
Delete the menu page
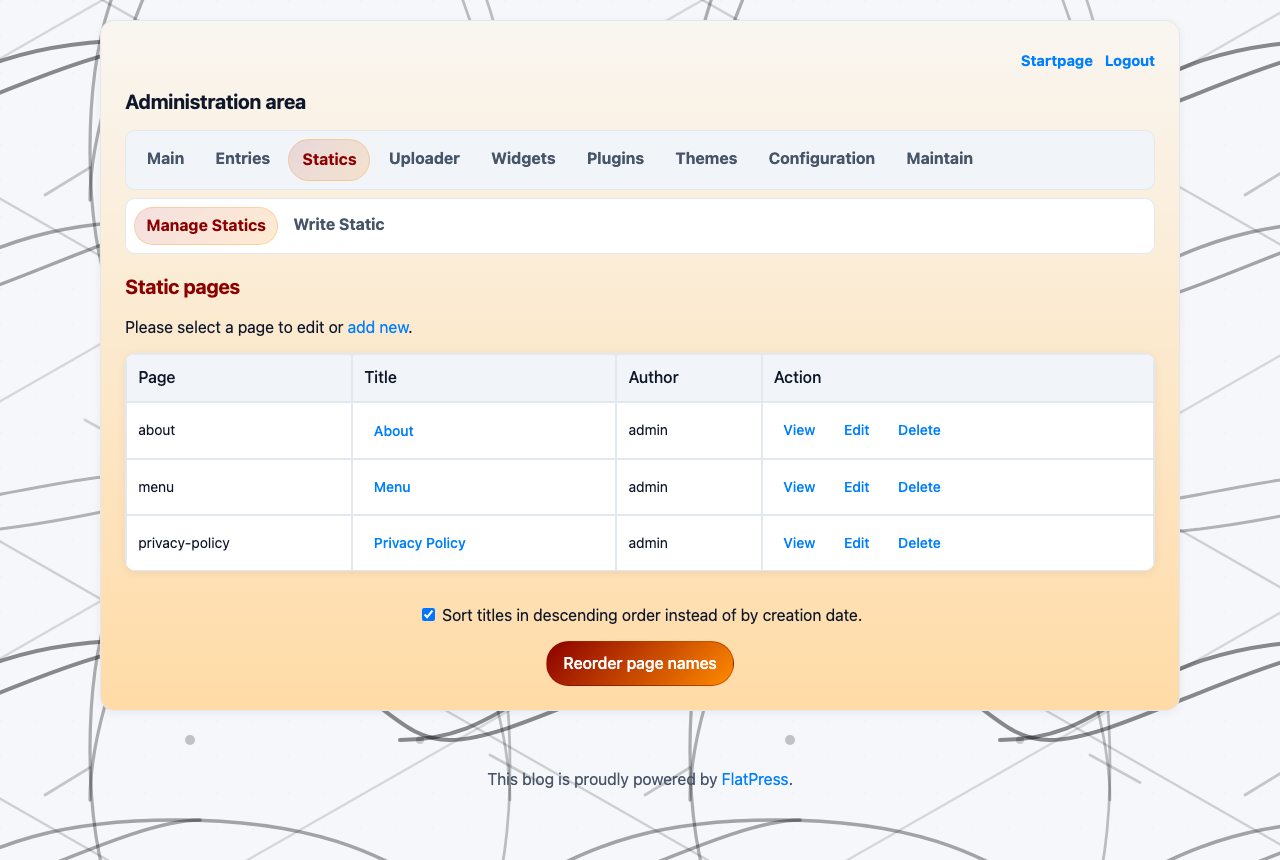tap(919, 487)
